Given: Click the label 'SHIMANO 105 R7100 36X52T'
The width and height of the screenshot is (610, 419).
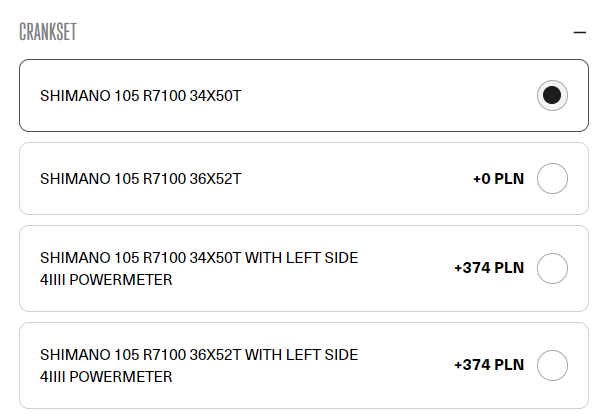Looking at the screenshot, I should click(x=141, y=180).
